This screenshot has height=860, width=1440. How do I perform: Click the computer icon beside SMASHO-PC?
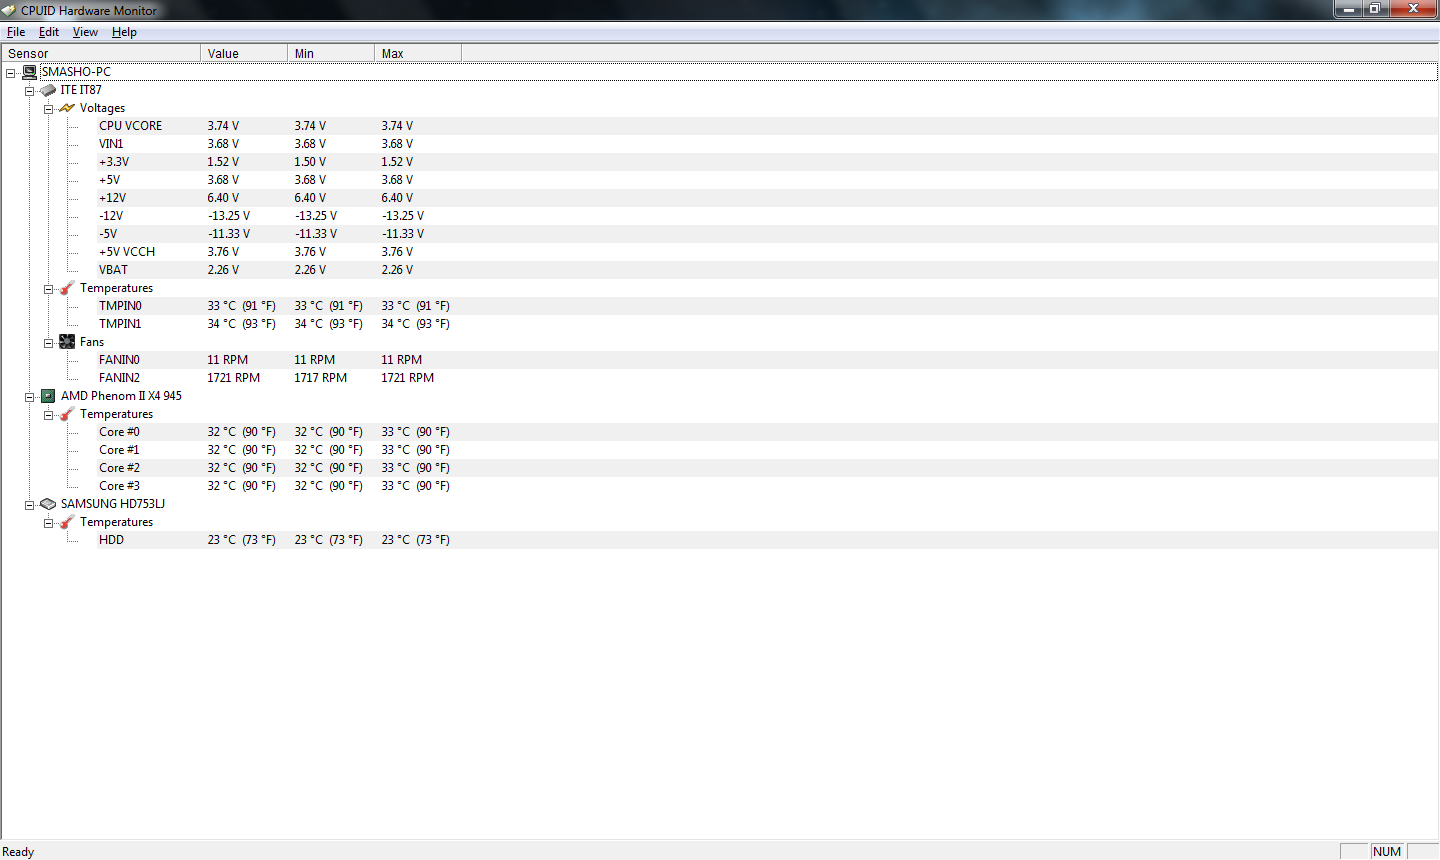[29, 72]
